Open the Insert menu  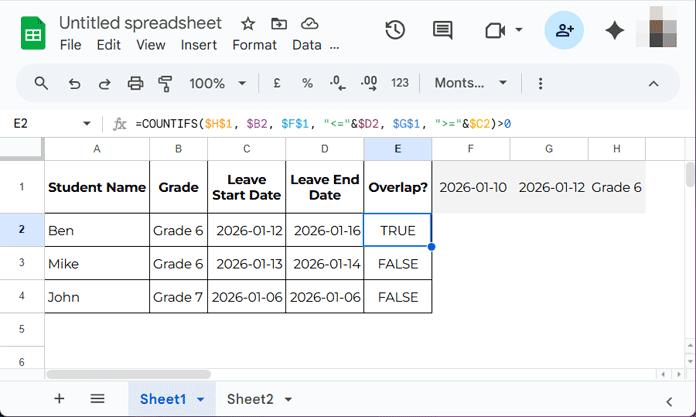pyautogui.click(x=199, y=45)
